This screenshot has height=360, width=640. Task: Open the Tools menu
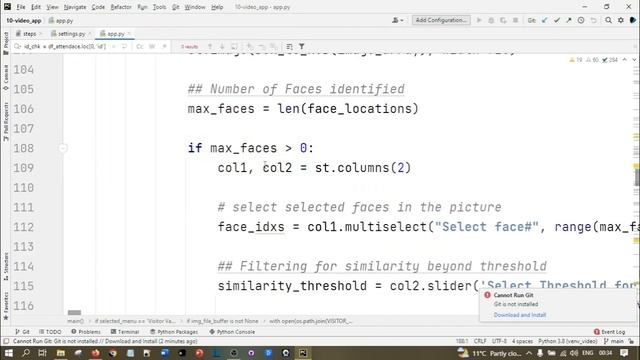(159, 7)
